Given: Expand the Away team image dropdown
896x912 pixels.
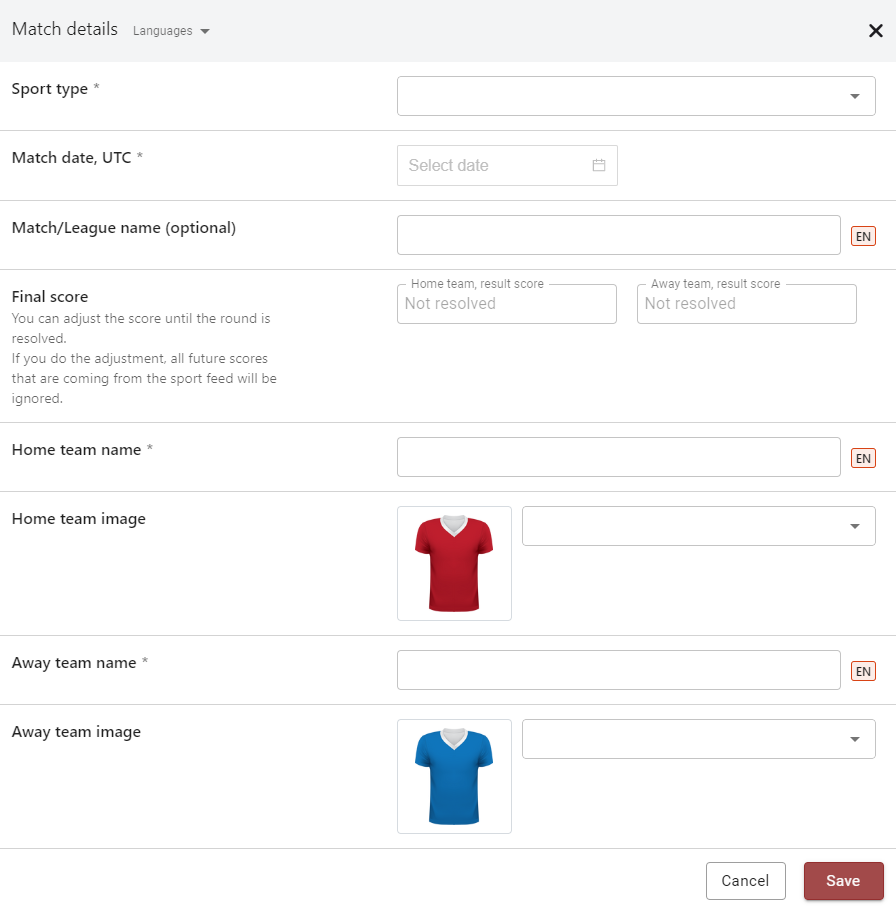Looking at the screenshot, I should (698, 739).
